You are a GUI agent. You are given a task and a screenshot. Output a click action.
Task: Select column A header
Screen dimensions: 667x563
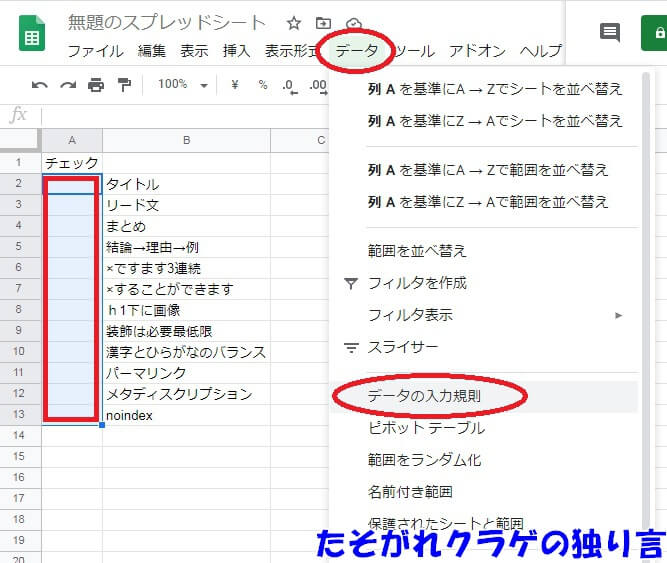coord(72,140)
